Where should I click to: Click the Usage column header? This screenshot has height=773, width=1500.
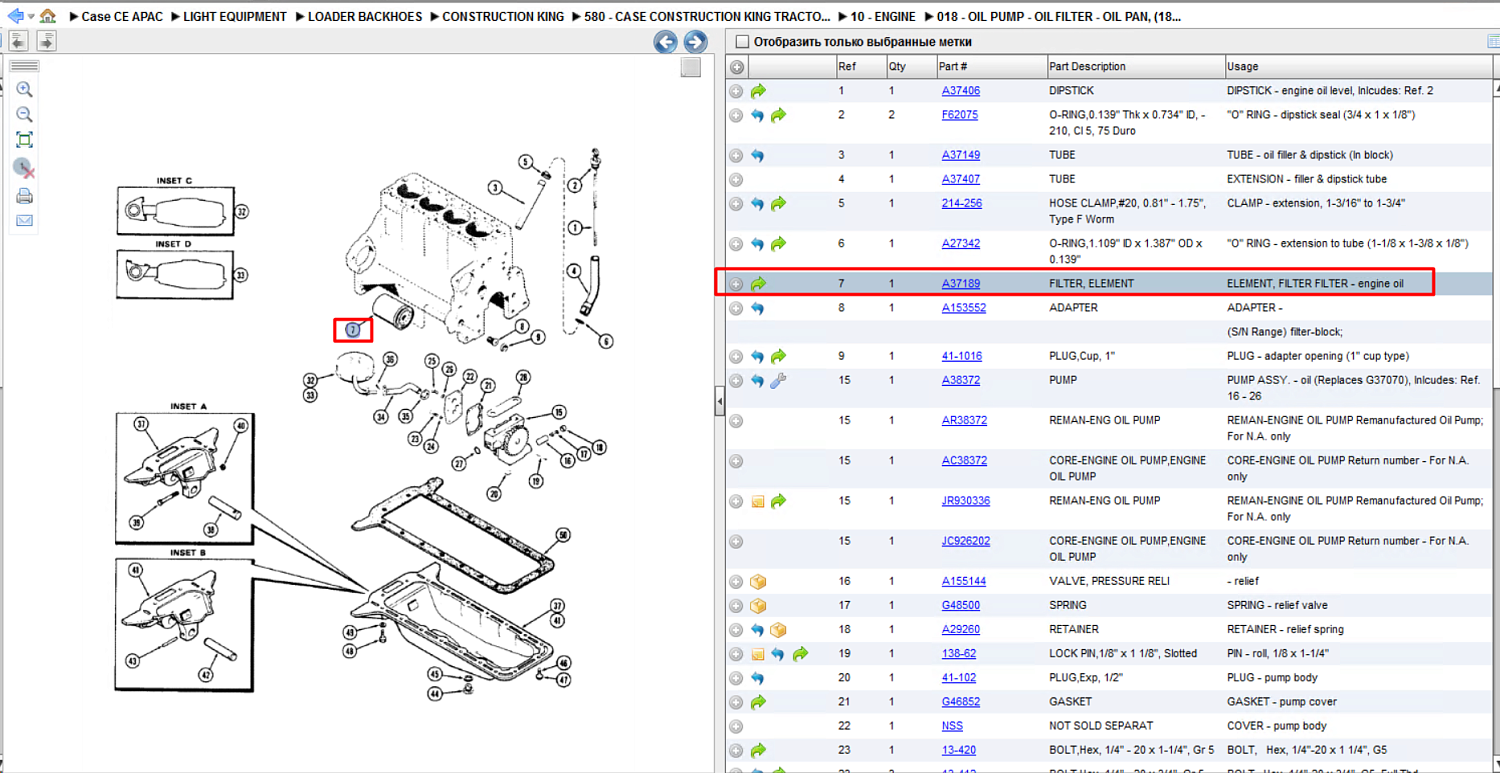click(1360, 67)
